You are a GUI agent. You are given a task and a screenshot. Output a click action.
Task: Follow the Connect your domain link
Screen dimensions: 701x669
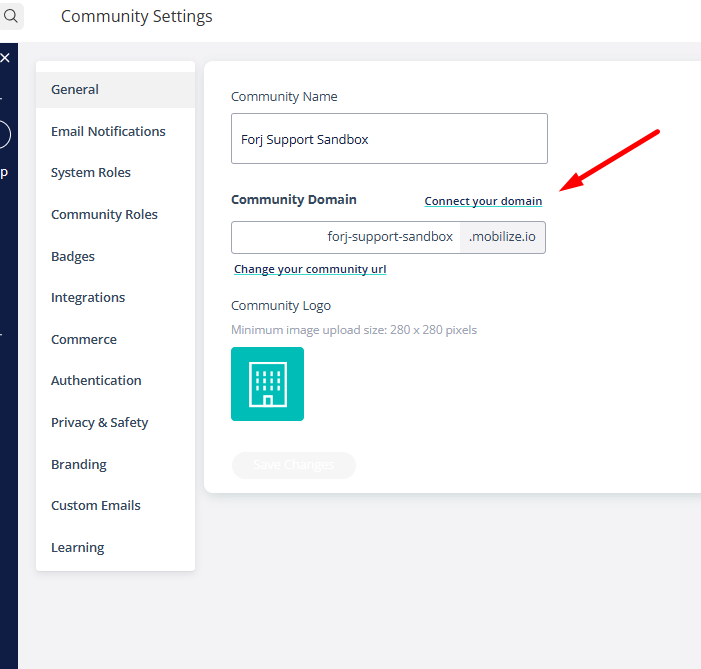click(483, 201)
